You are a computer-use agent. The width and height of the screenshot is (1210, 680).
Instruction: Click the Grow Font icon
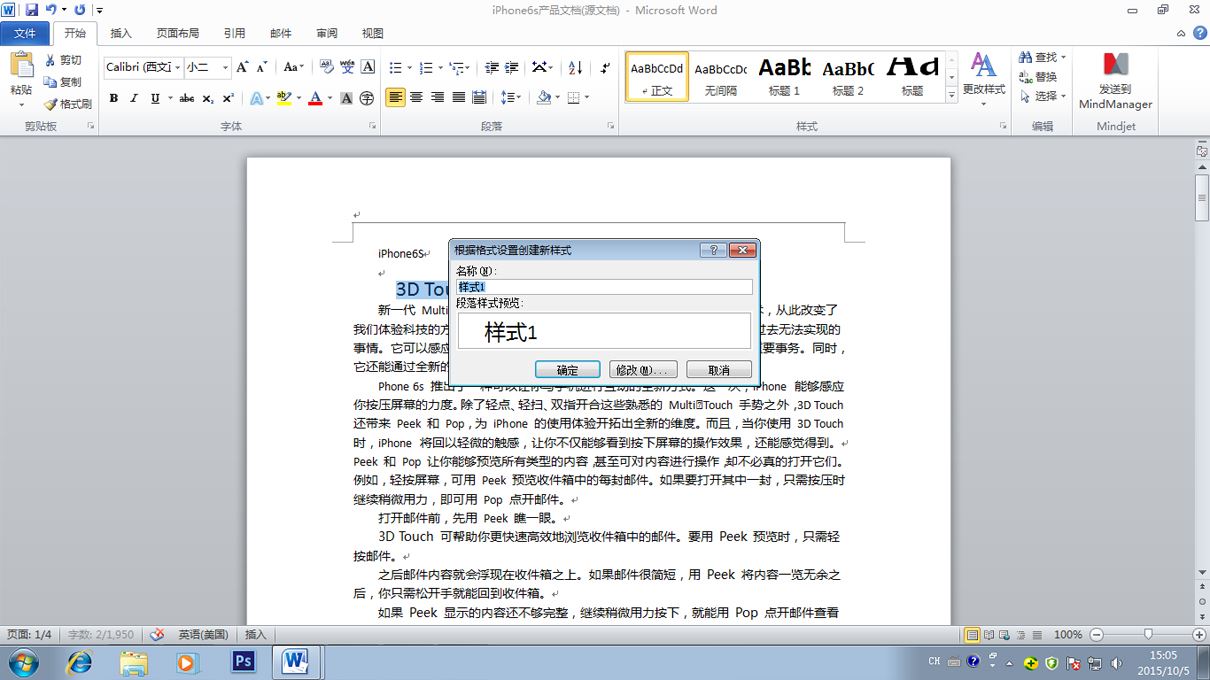243,67
